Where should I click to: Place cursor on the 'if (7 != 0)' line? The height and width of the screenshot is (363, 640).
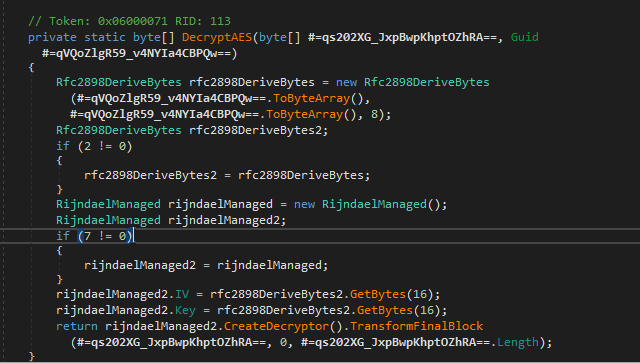pos(94,236)
